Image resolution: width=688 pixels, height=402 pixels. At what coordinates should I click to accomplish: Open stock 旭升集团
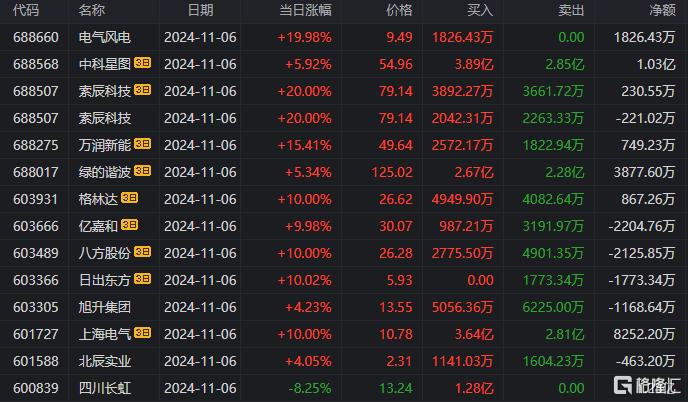tap(104, 307)
